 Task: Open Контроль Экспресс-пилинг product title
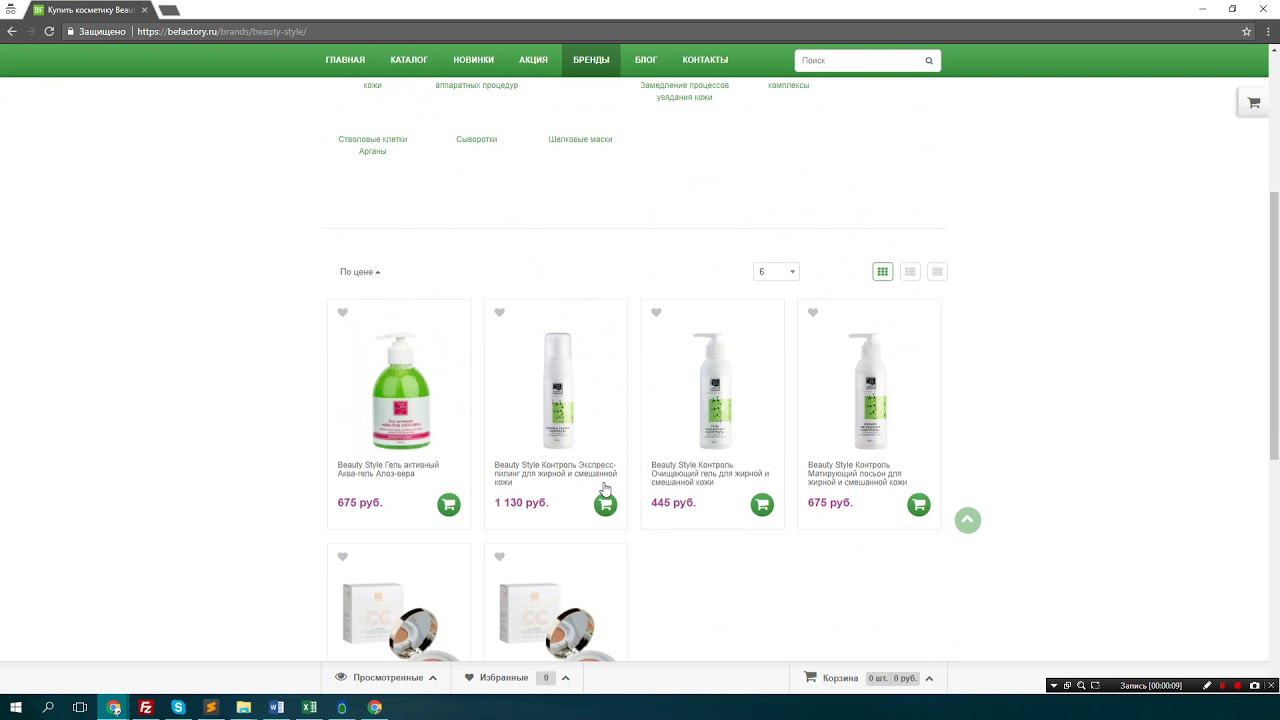555,474
